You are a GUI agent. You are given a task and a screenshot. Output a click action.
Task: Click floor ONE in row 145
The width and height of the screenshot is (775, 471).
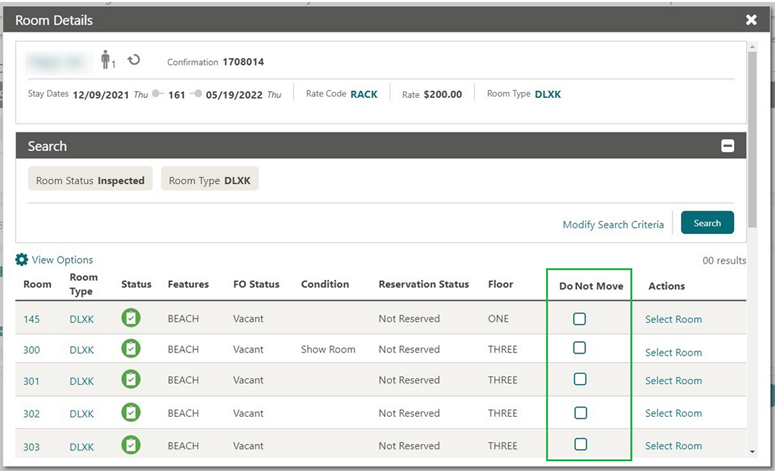click(x=498, y=319)
